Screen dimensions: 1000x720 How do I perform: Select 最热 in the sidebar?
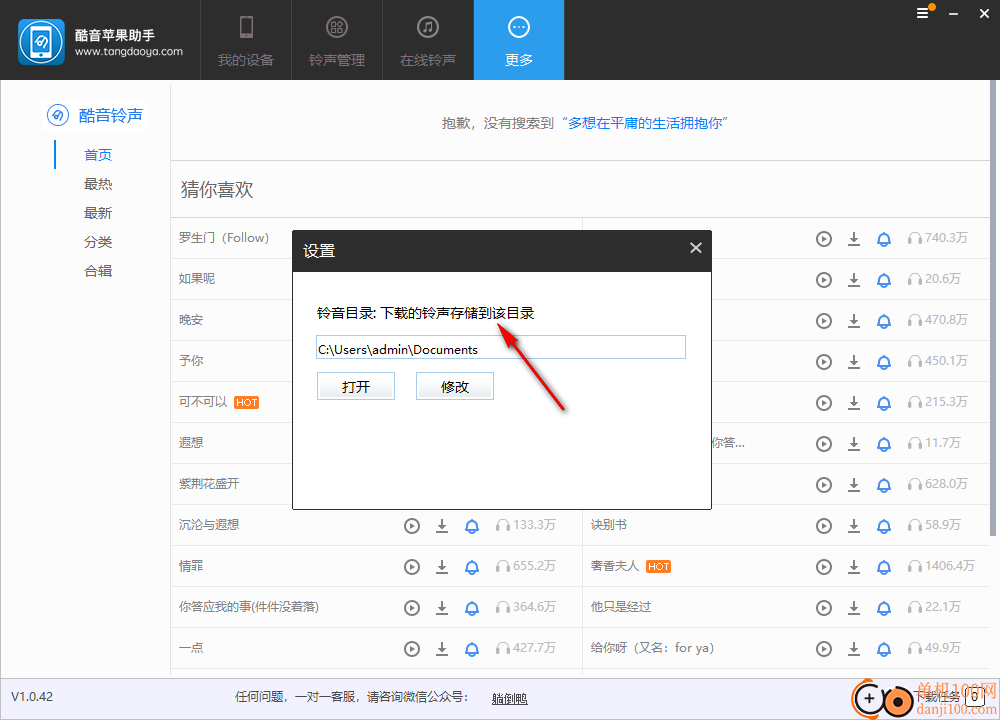click(98, 184)
